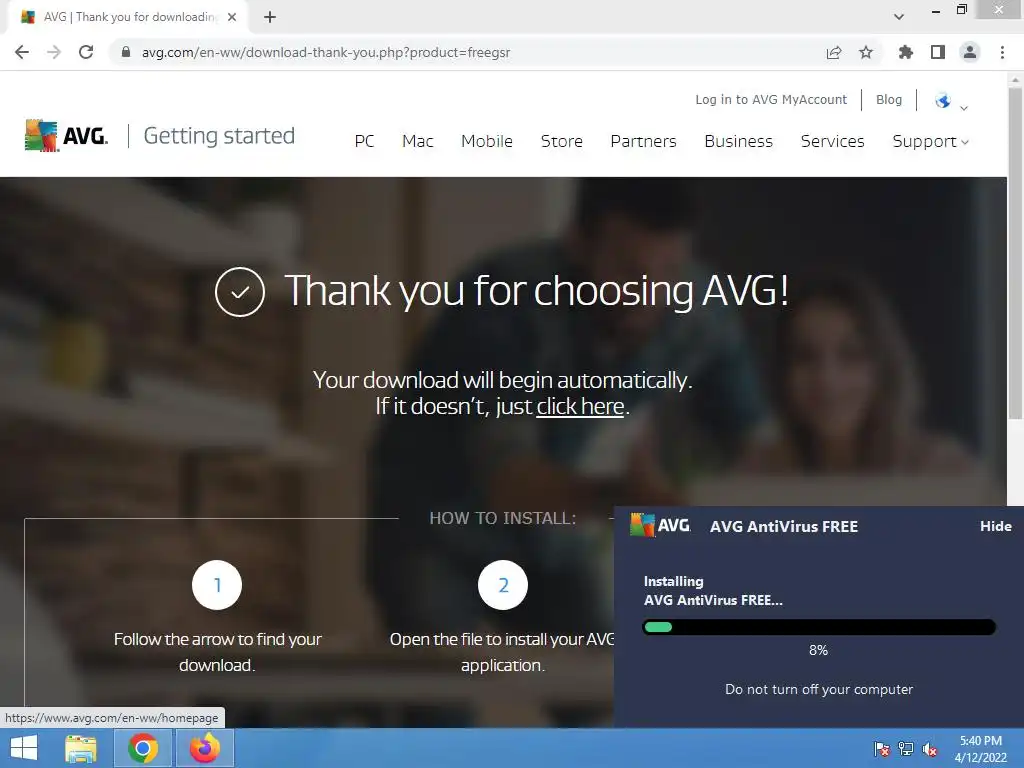1024x768 pixels.
Task: Open the PC menu item
Action: click(364, 141)
